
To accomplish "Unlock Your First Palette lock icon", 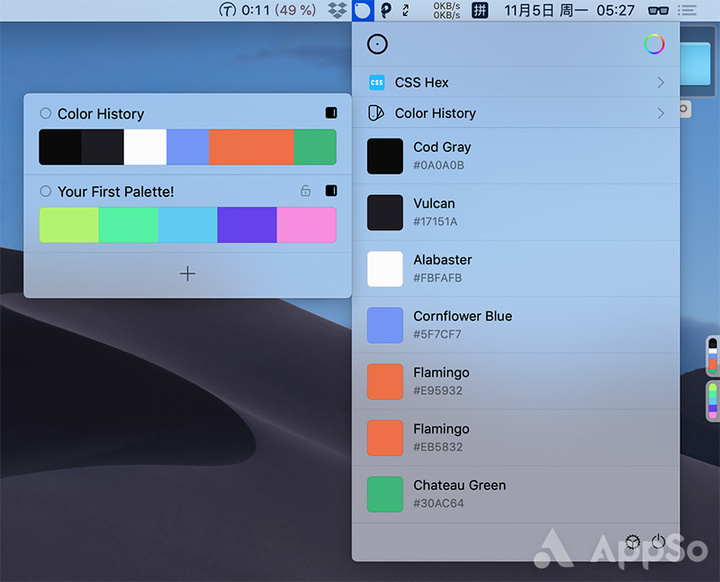I will (x=305, y=190).
